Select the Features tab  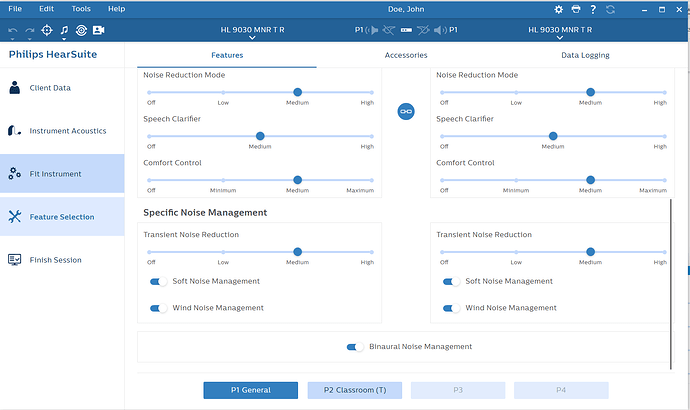point(227,55)
